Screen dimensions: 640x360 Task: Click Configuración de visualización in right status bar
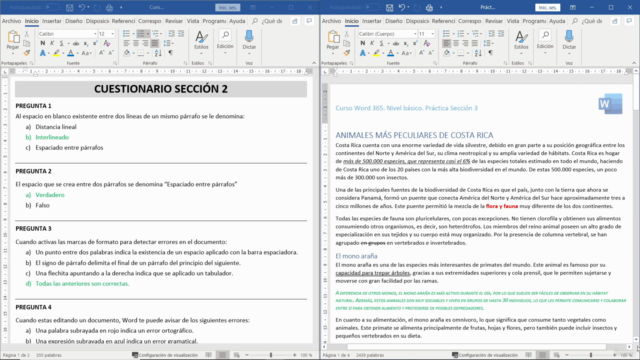[485, 355]
